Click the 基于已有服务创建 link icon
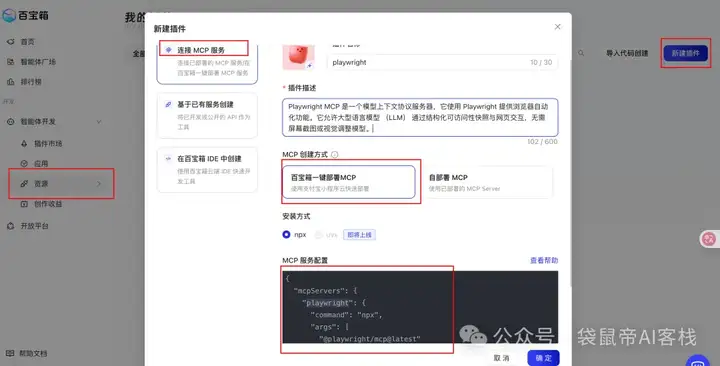Image resolution: width=720 pixels, height=366 pixels. [169, 104]
